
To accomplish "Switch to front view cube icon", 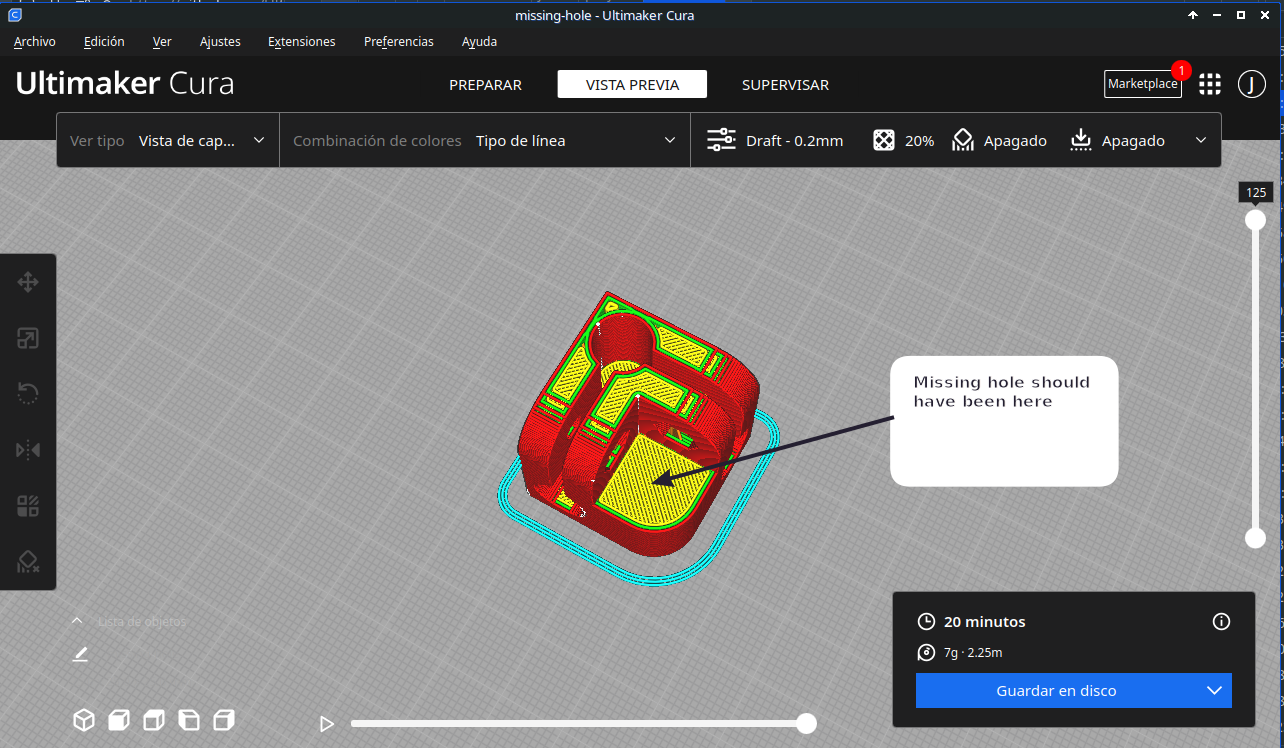I will coord(119,720).
